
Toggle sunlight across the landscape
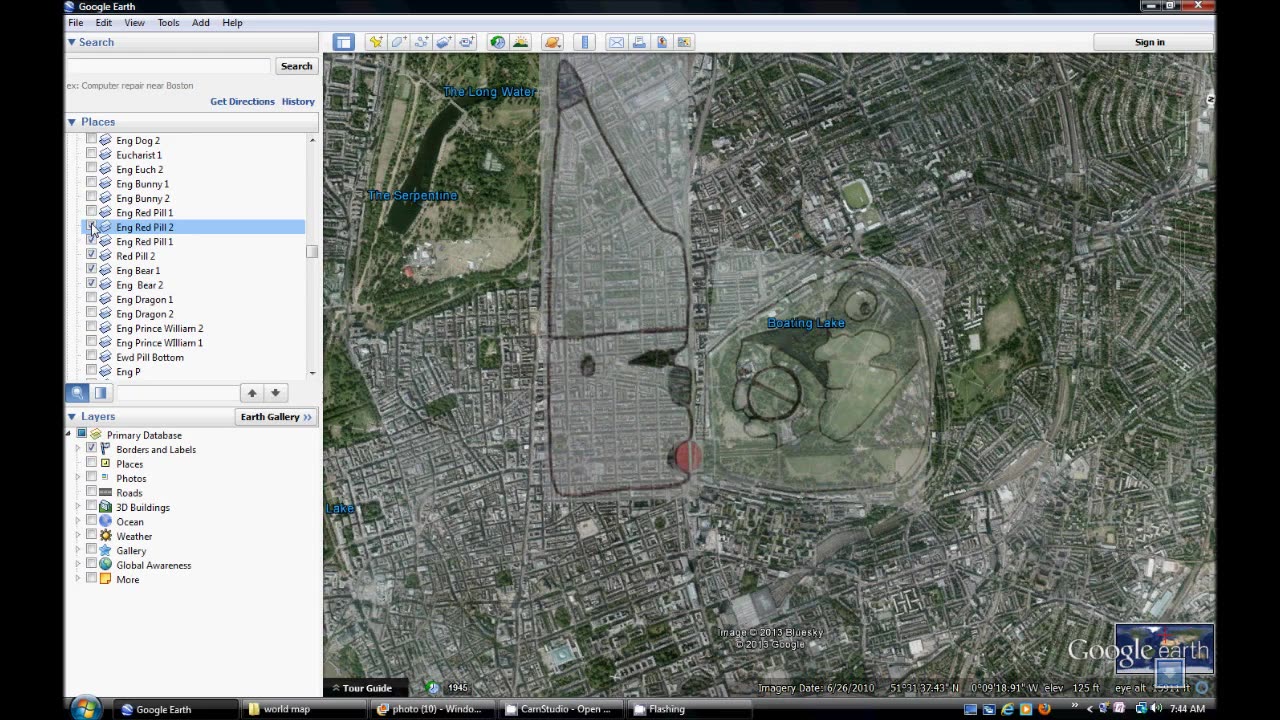coord(520,42)
